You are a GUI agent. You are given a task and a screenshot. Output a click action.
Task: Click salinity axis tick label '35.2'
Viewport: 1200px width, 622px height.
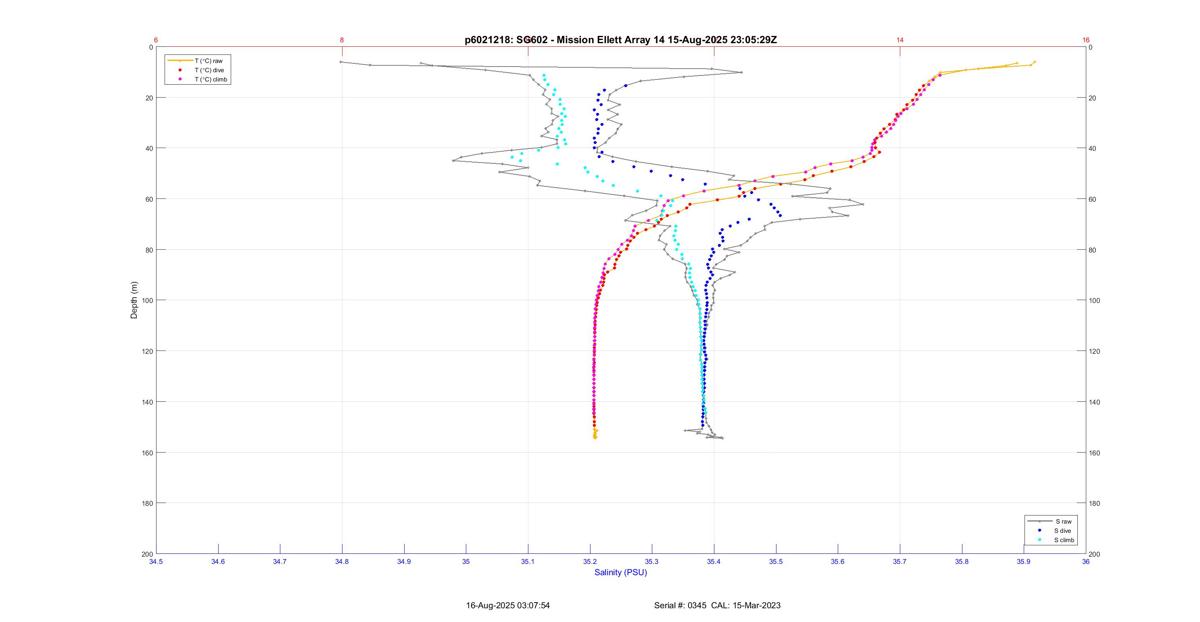tap(590, 562)
